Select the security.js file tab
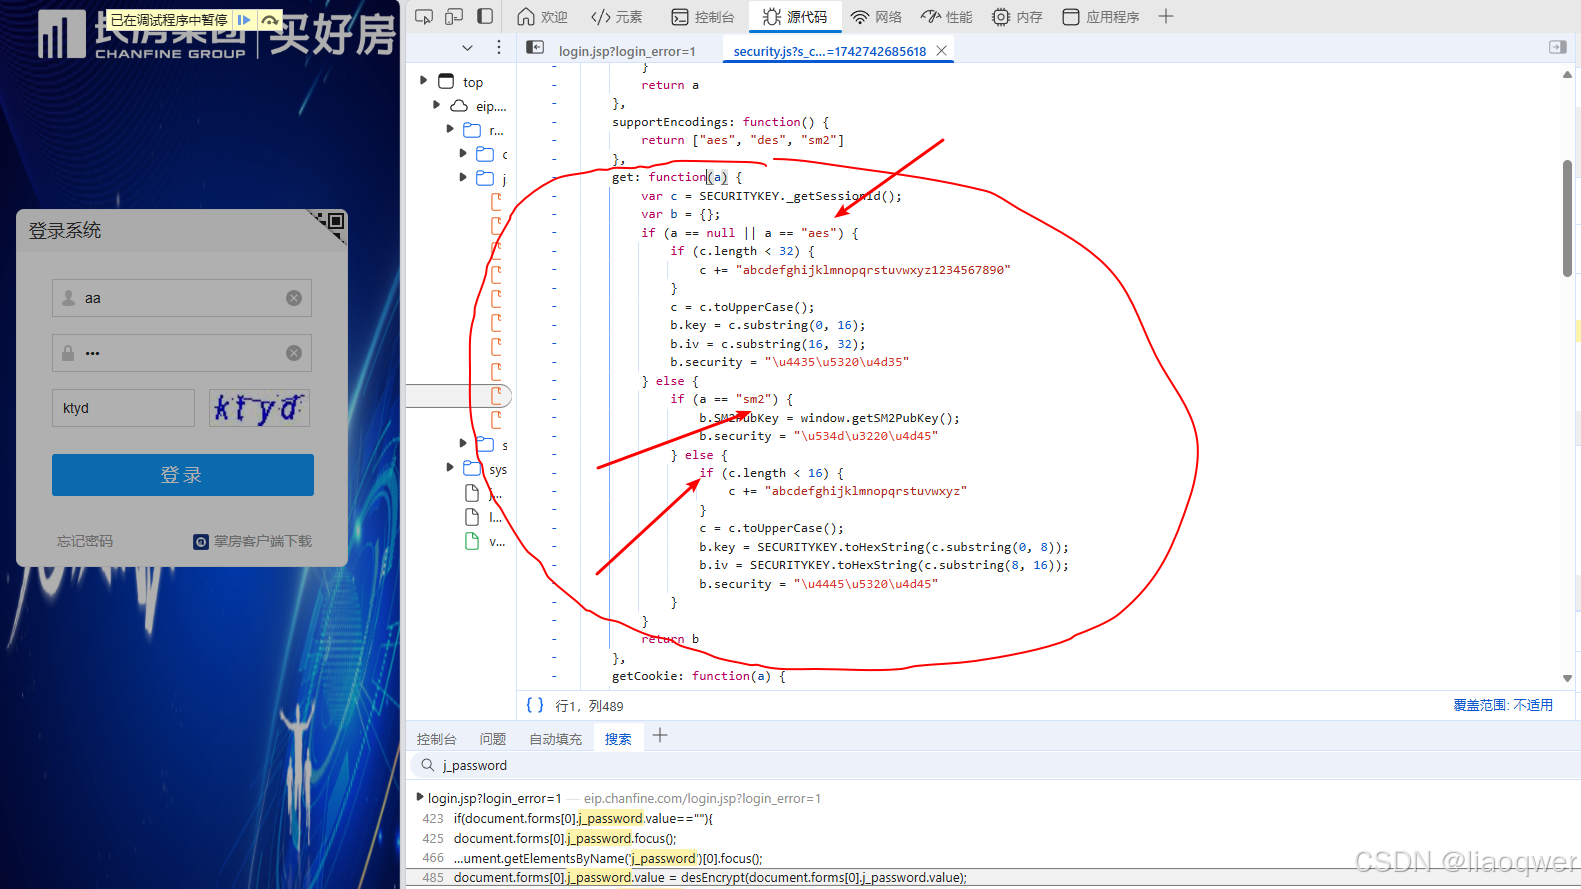The height and width of the screenshot is (889, 1581). click(x=829, y=51)
